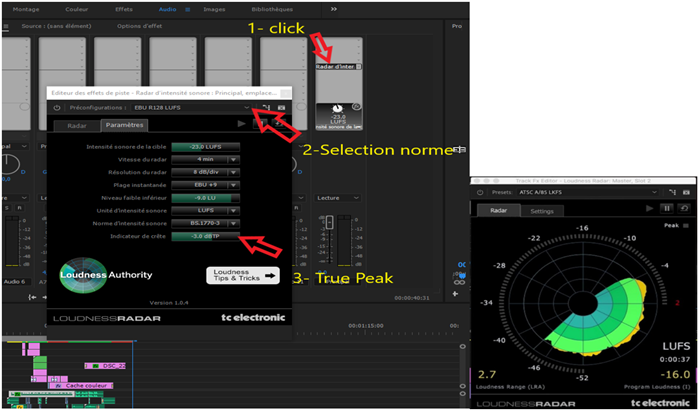Pause the loudness radar measurement

click(x=667, y=208)
